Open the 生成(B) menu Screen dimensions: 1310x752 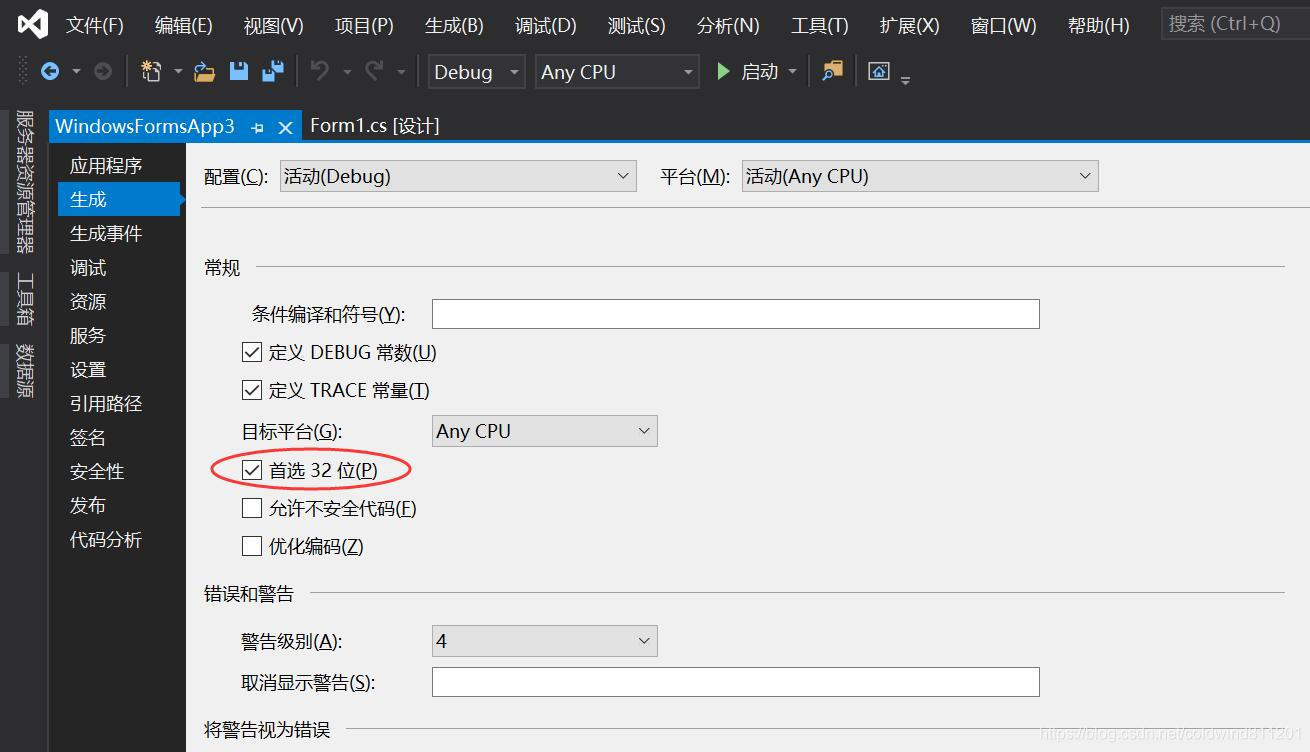454,25
